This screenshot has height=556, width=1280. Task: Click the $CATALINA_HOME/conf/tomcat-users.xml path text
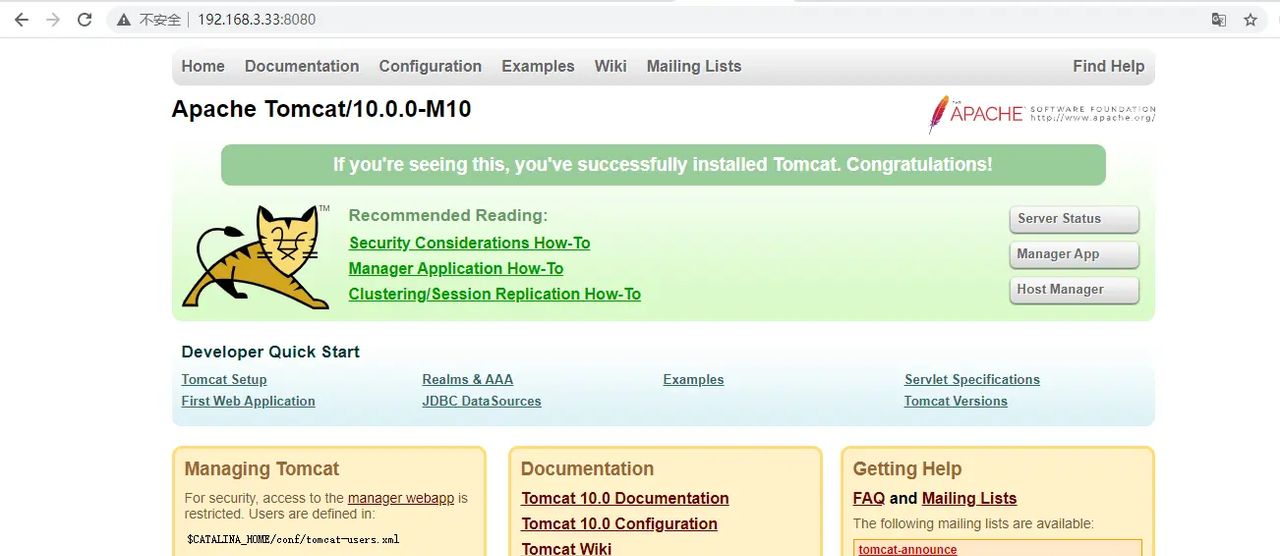pyautogui.click(x=293, y=539)
